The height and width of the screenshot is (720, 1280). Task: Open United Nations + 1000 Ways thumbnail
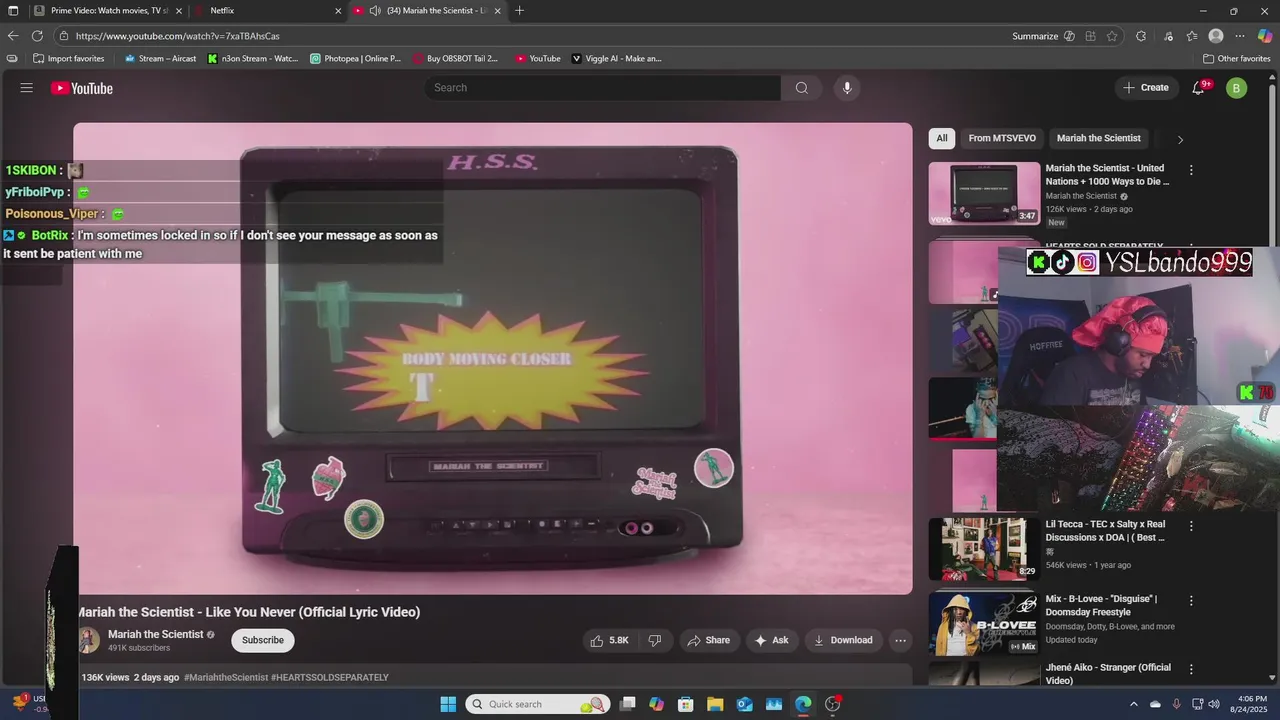(x=984, y=193)
